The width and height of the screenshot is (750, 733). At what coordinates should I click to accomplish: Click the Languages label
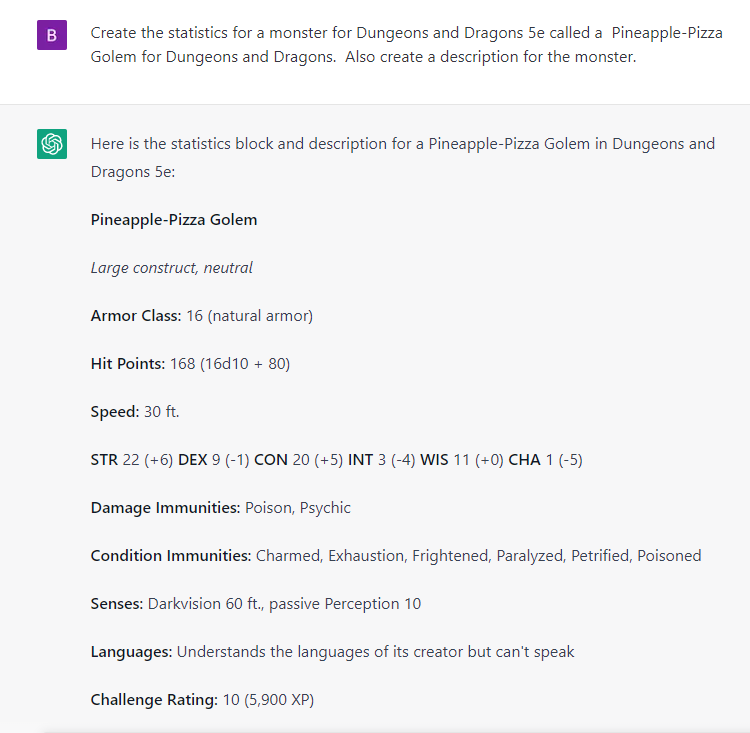tap(131, 652)
